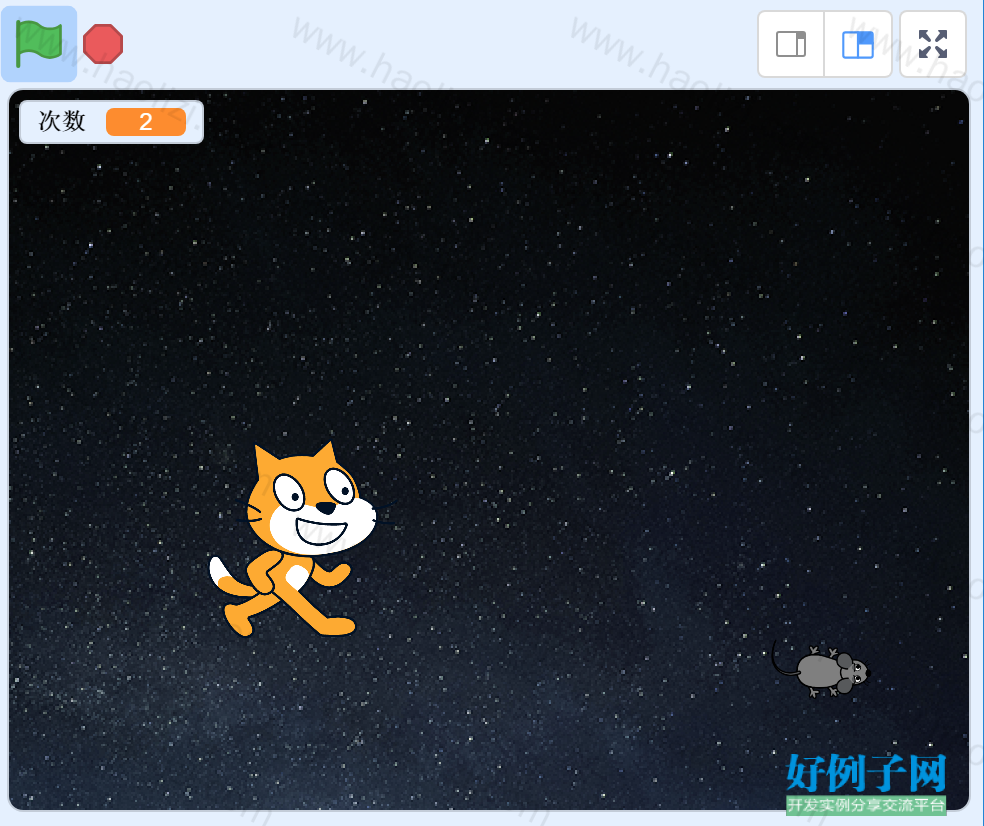Enter full screen stage mode

[933, 44]
